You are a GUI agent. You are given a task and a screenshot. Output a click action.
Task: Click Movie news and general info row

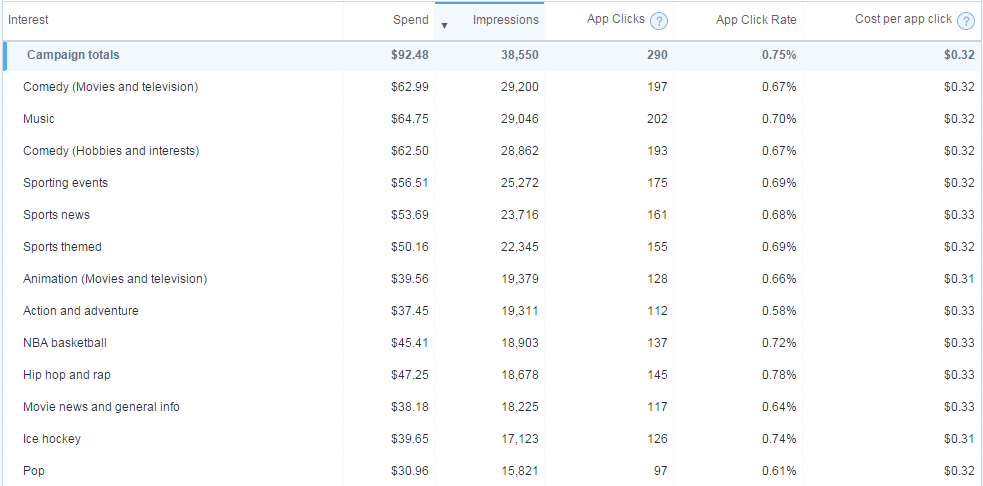click(101, 407)
